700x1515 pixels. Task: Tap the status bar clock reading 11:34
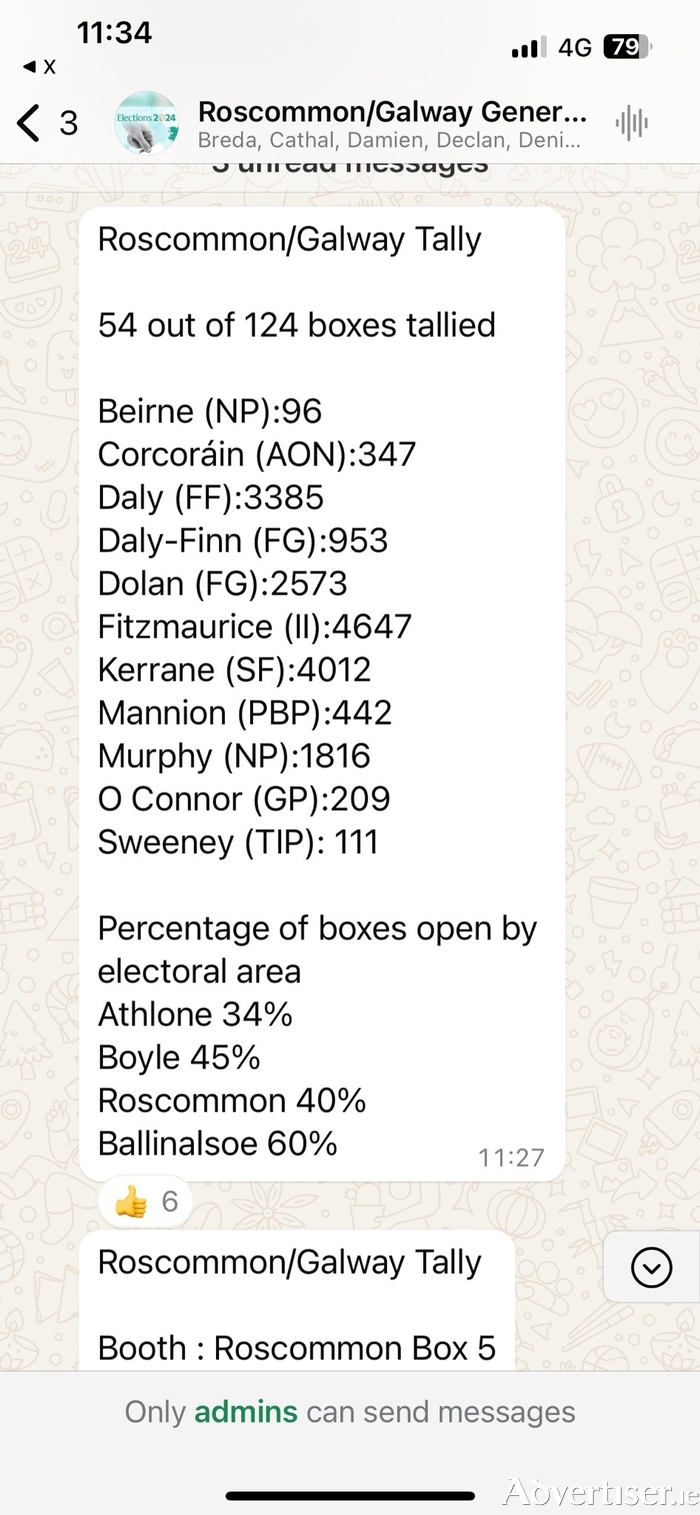tap(114, 32)
